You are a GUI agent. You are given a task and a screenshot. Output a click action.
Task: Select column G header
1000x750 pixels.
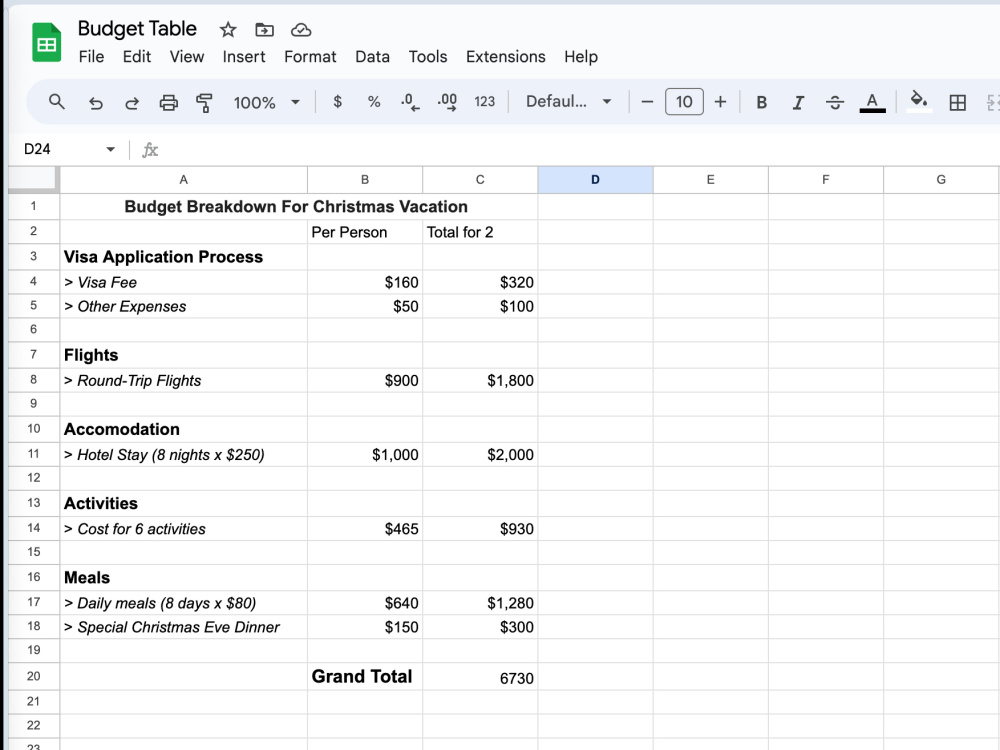point(941,180)
